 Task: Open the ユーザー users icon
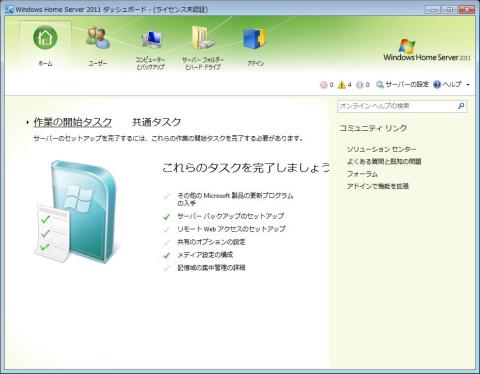(98, 38)
